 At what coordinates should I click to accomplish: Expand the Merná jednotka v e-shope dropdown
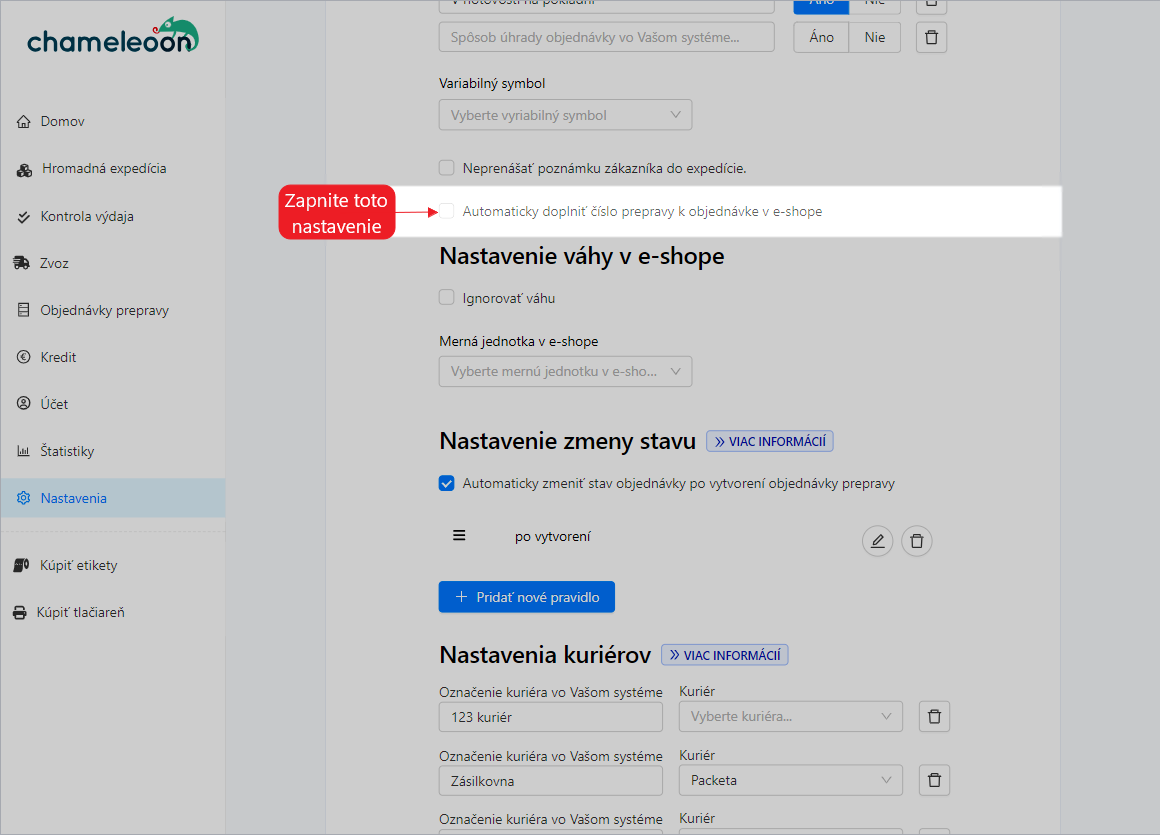(565, 372)
